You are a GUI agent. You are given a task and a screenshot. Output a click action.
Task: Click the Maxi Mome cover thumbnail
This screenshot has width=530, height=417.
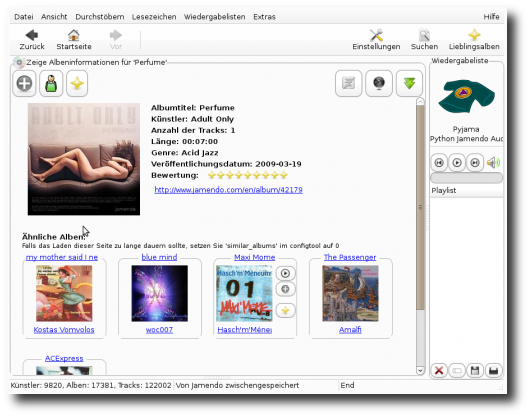click(x=244, y=293)
